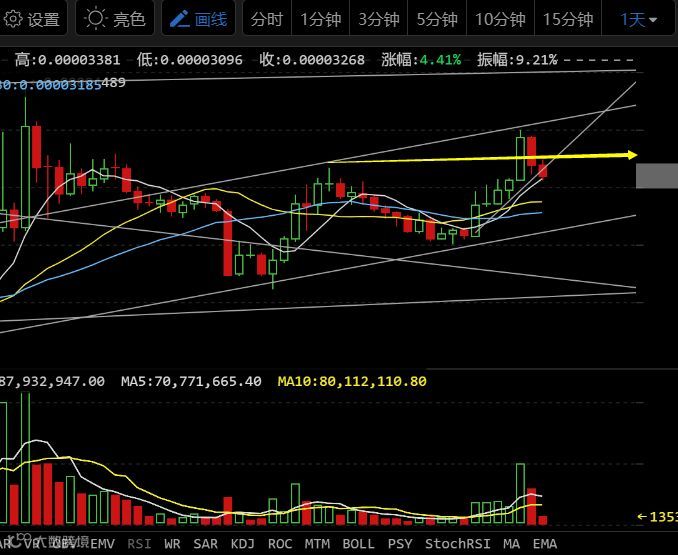Select the MA indicator

(512, 543)
